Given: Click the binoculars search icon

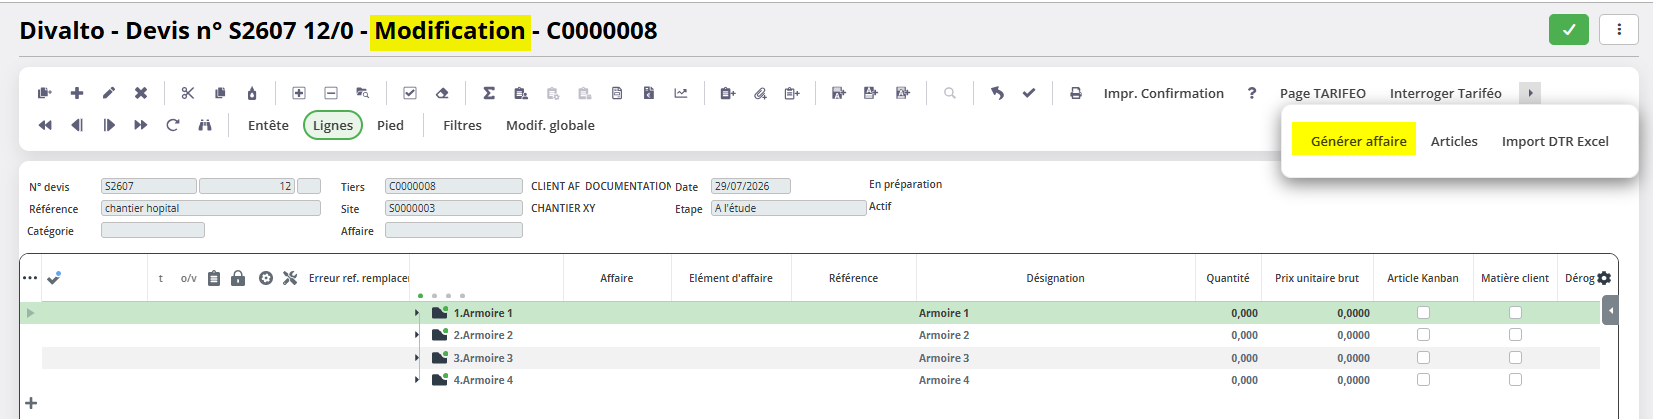Looking at the screenshot, I should pos(205,125).
